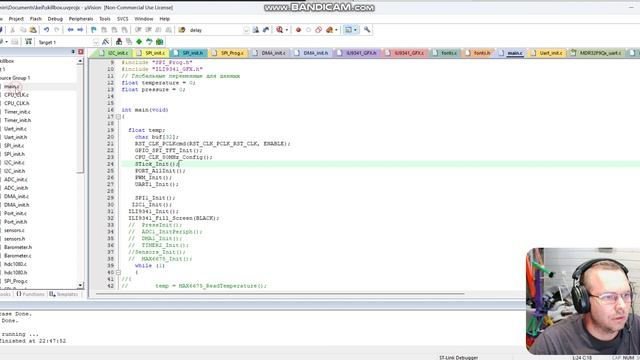Click the Kill all breakpoints icon
Image resolution: width=640 pixels, height=360 pixels.
(x=329, y=30)
